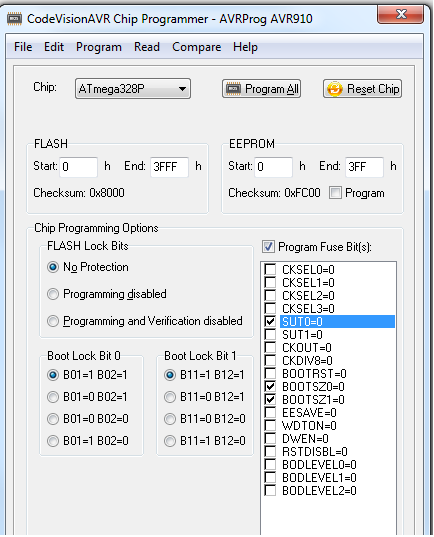Screen dimensions: 434x537
Task: Click the Reset Chip refresh icon
Action: click(335, 89)
